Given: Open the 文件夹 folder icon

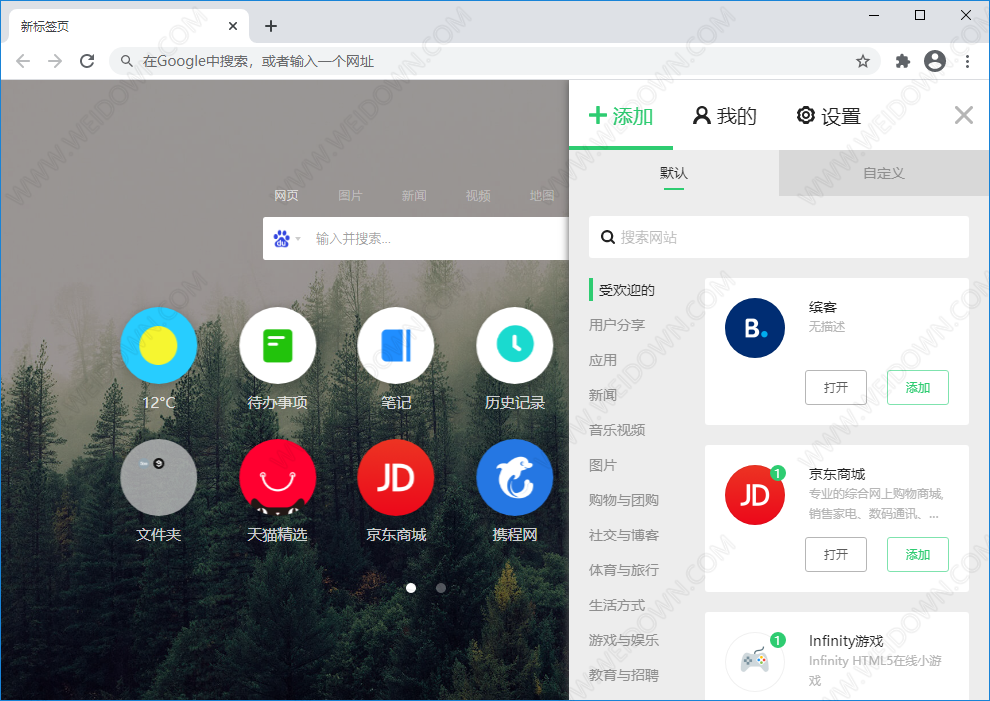Looking at the screenshot, I should 158,478.
